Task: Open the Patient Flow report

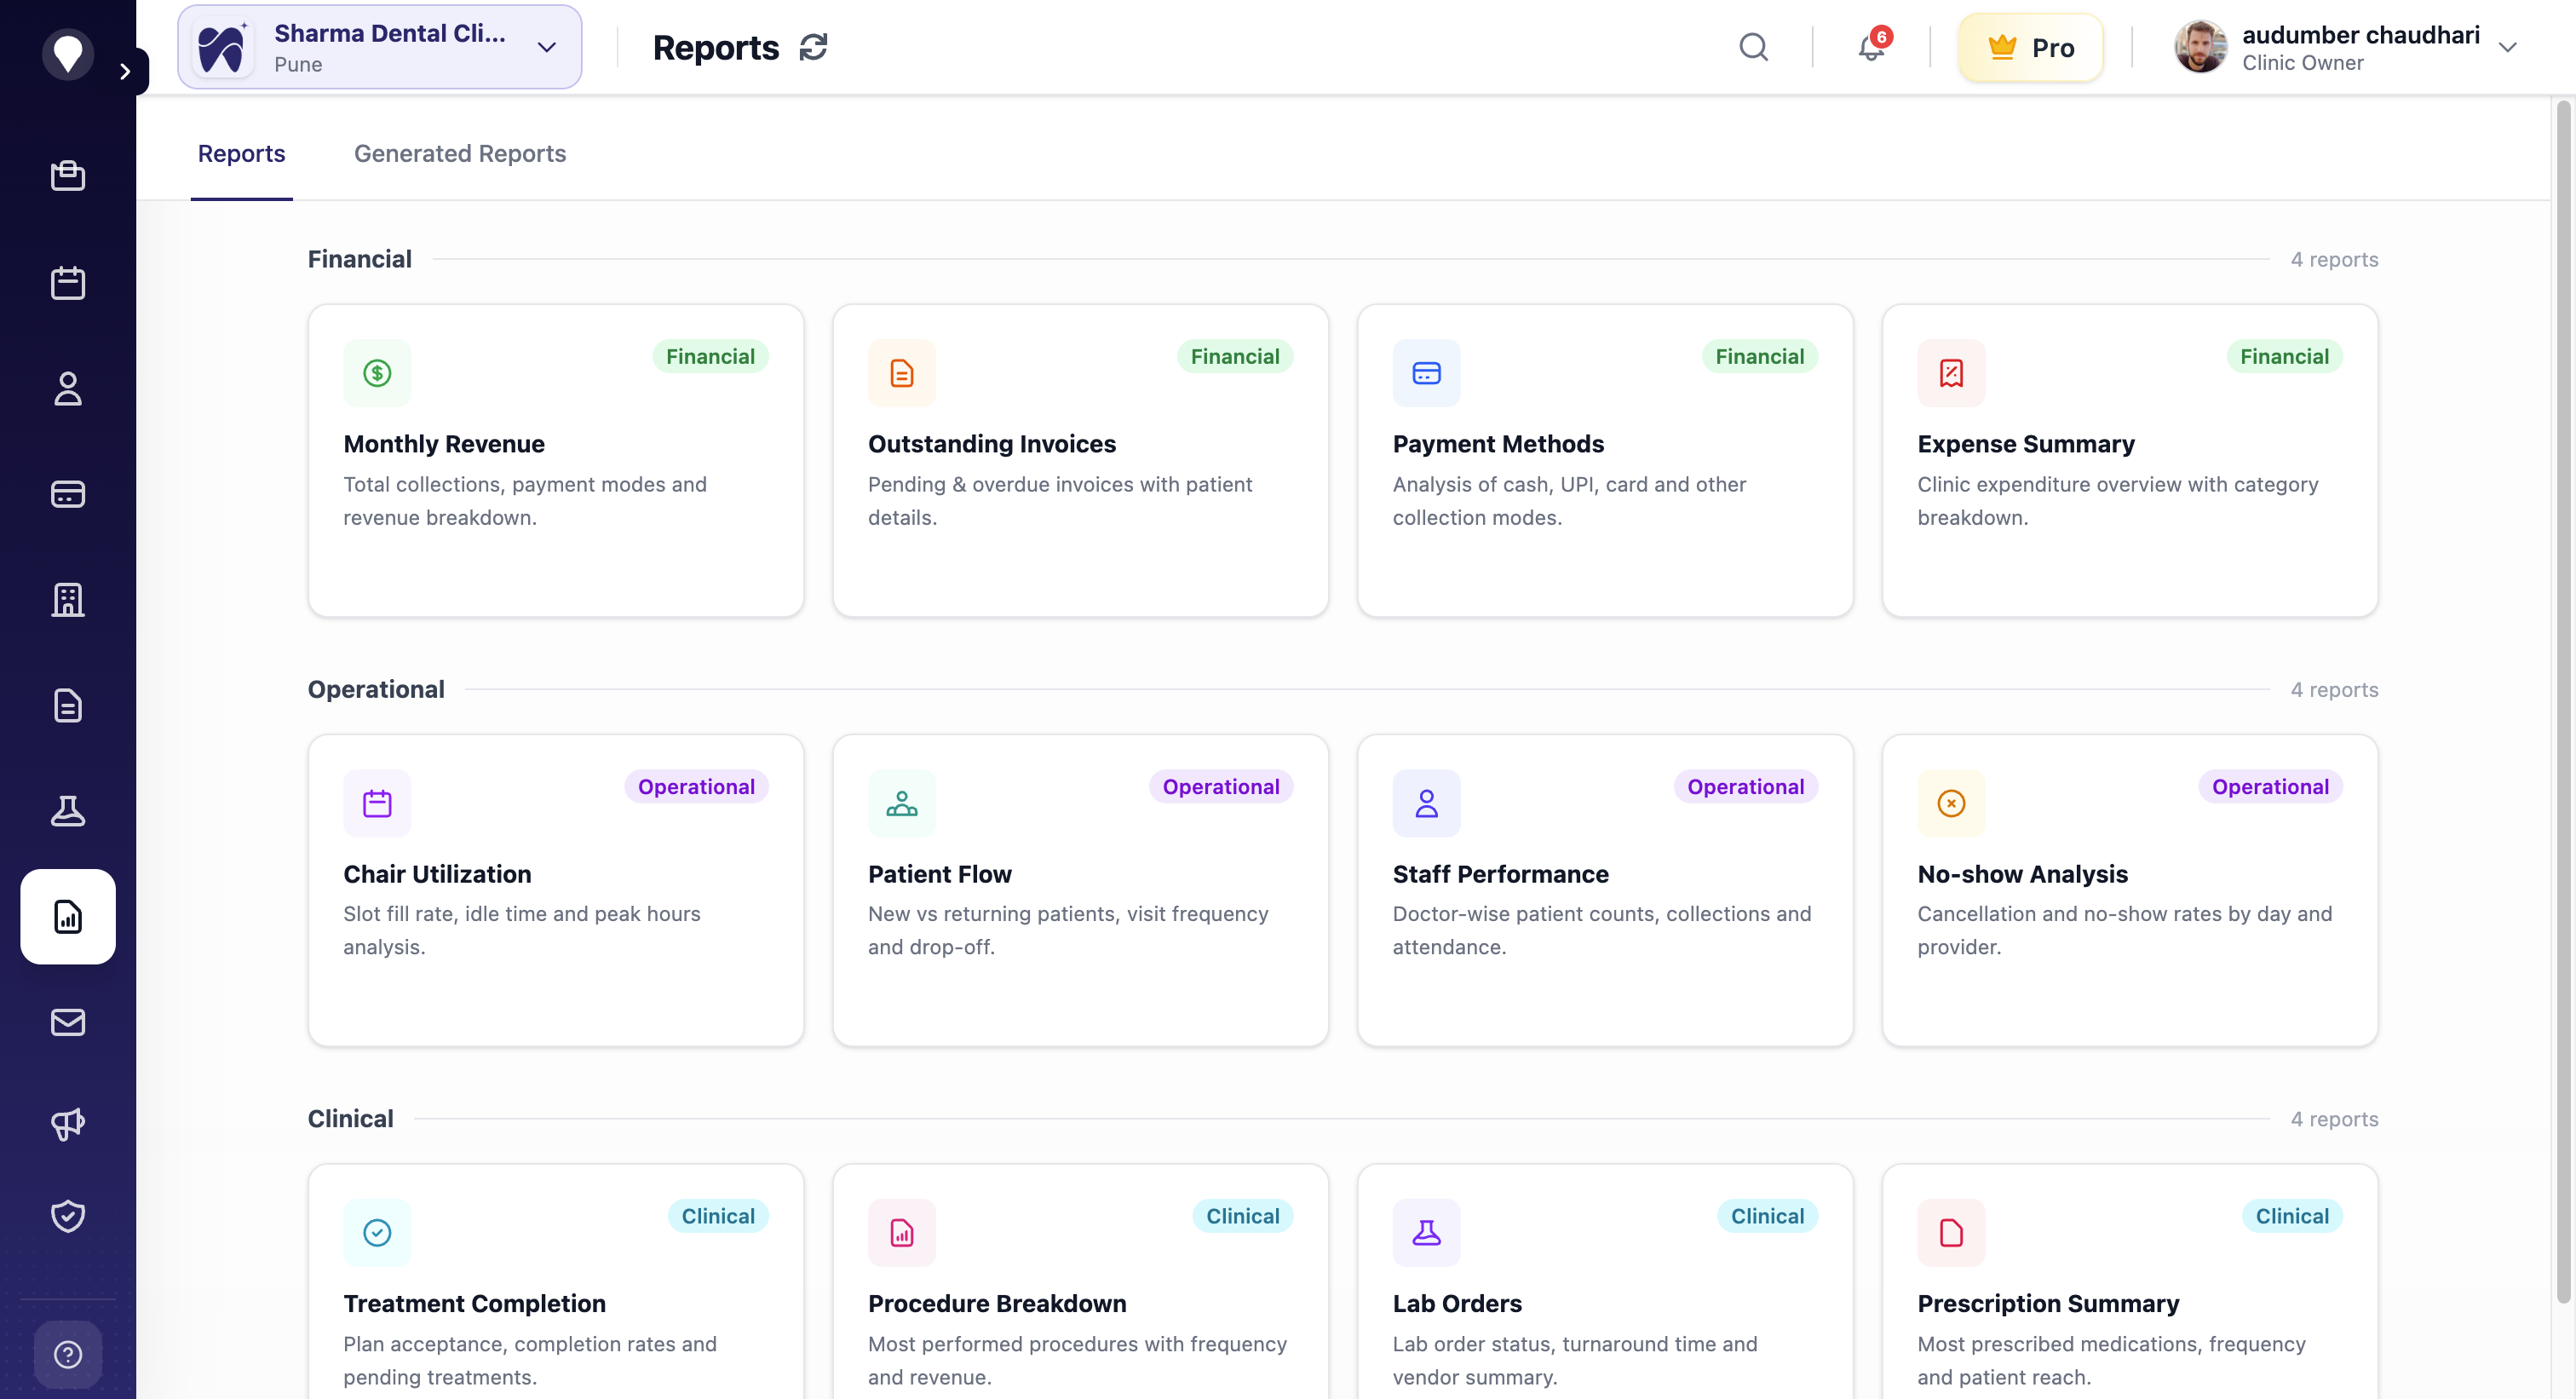Action: click(1080, 890)
